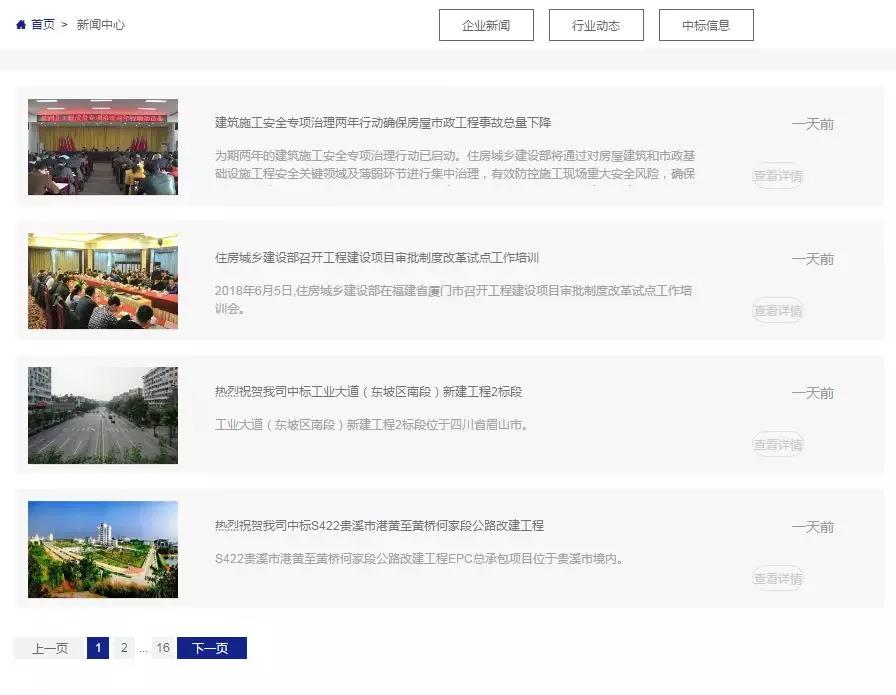Open 新闻中心 breadcrumb link
This screenshot has width=896, height=695.
point(101,25)
